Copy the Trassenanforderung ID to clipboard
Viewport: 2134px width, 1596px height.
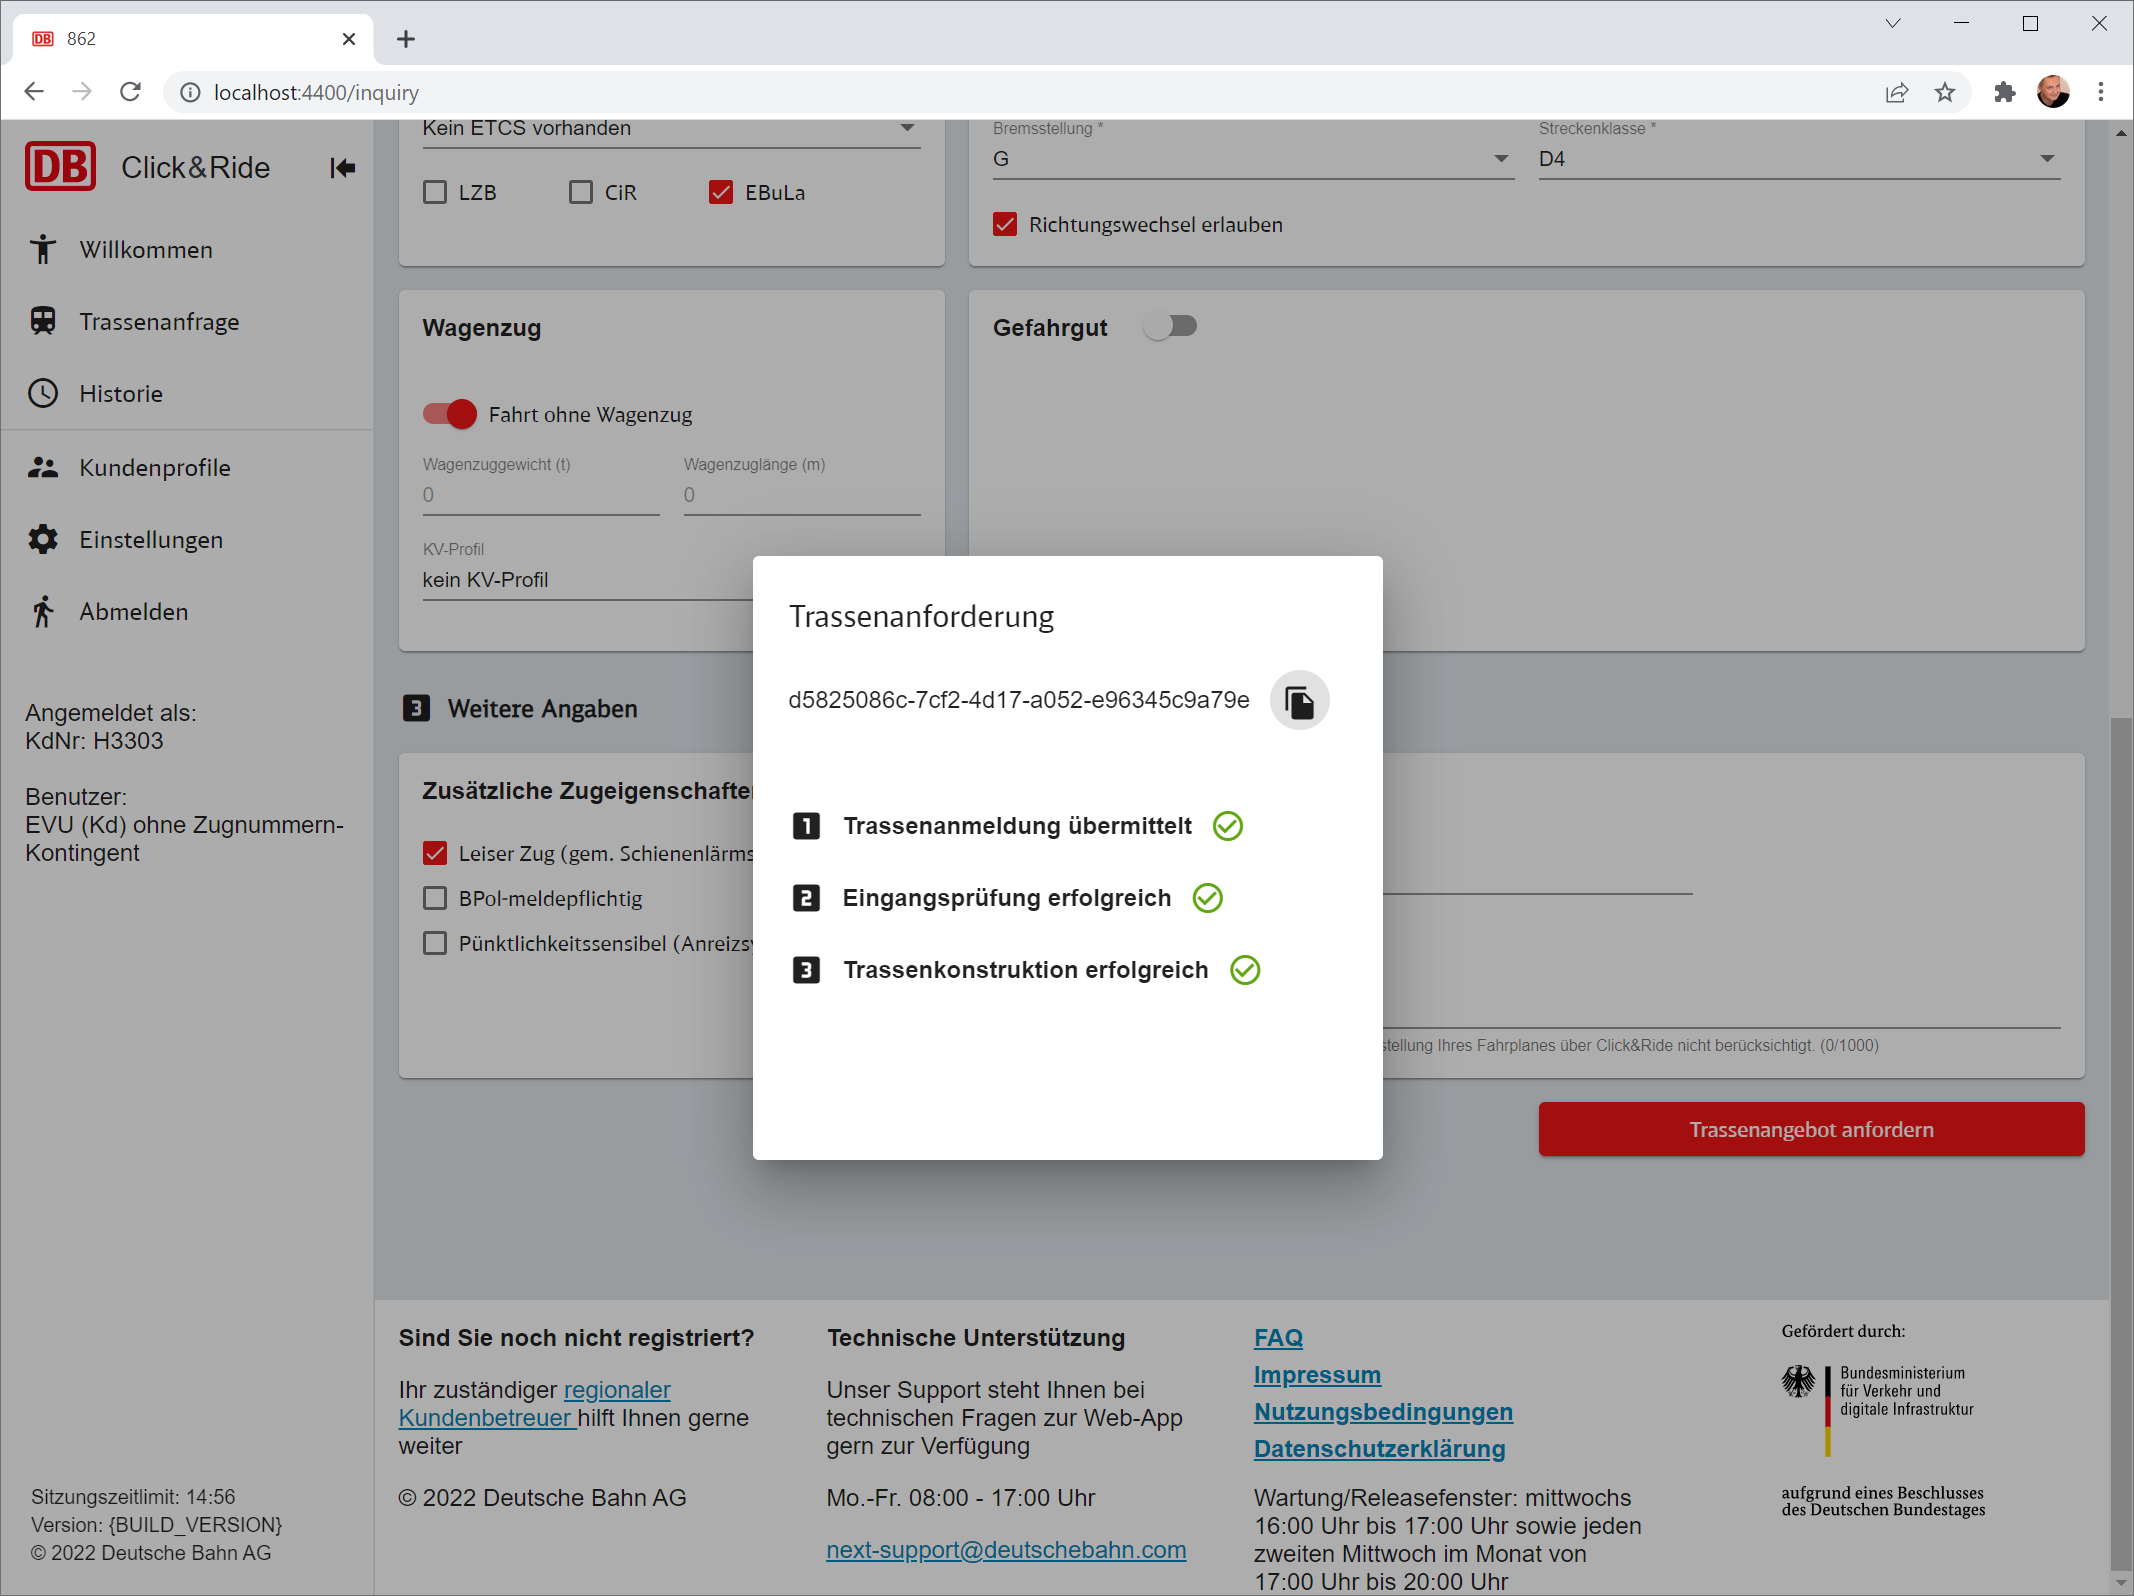pyautogui.click(x=1299, y=701)
